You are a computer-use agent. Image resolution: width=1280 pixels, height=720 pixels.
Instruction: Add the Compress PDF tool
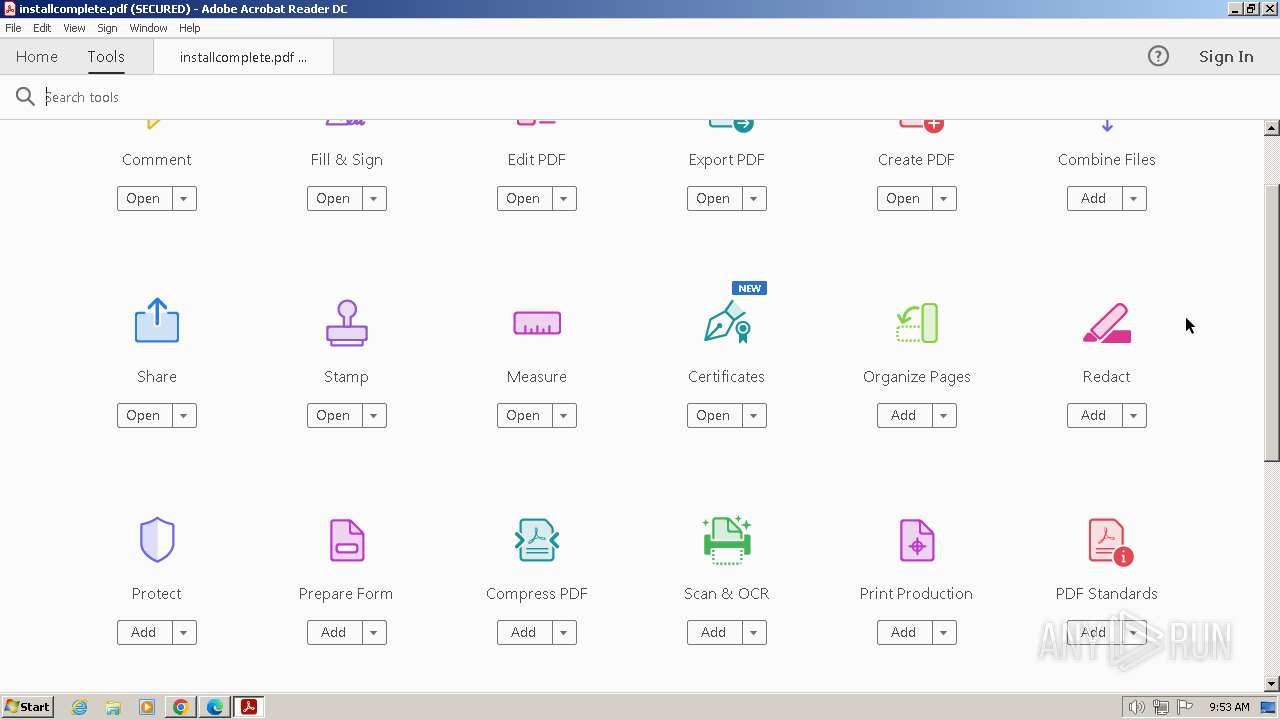pos(524,632)
